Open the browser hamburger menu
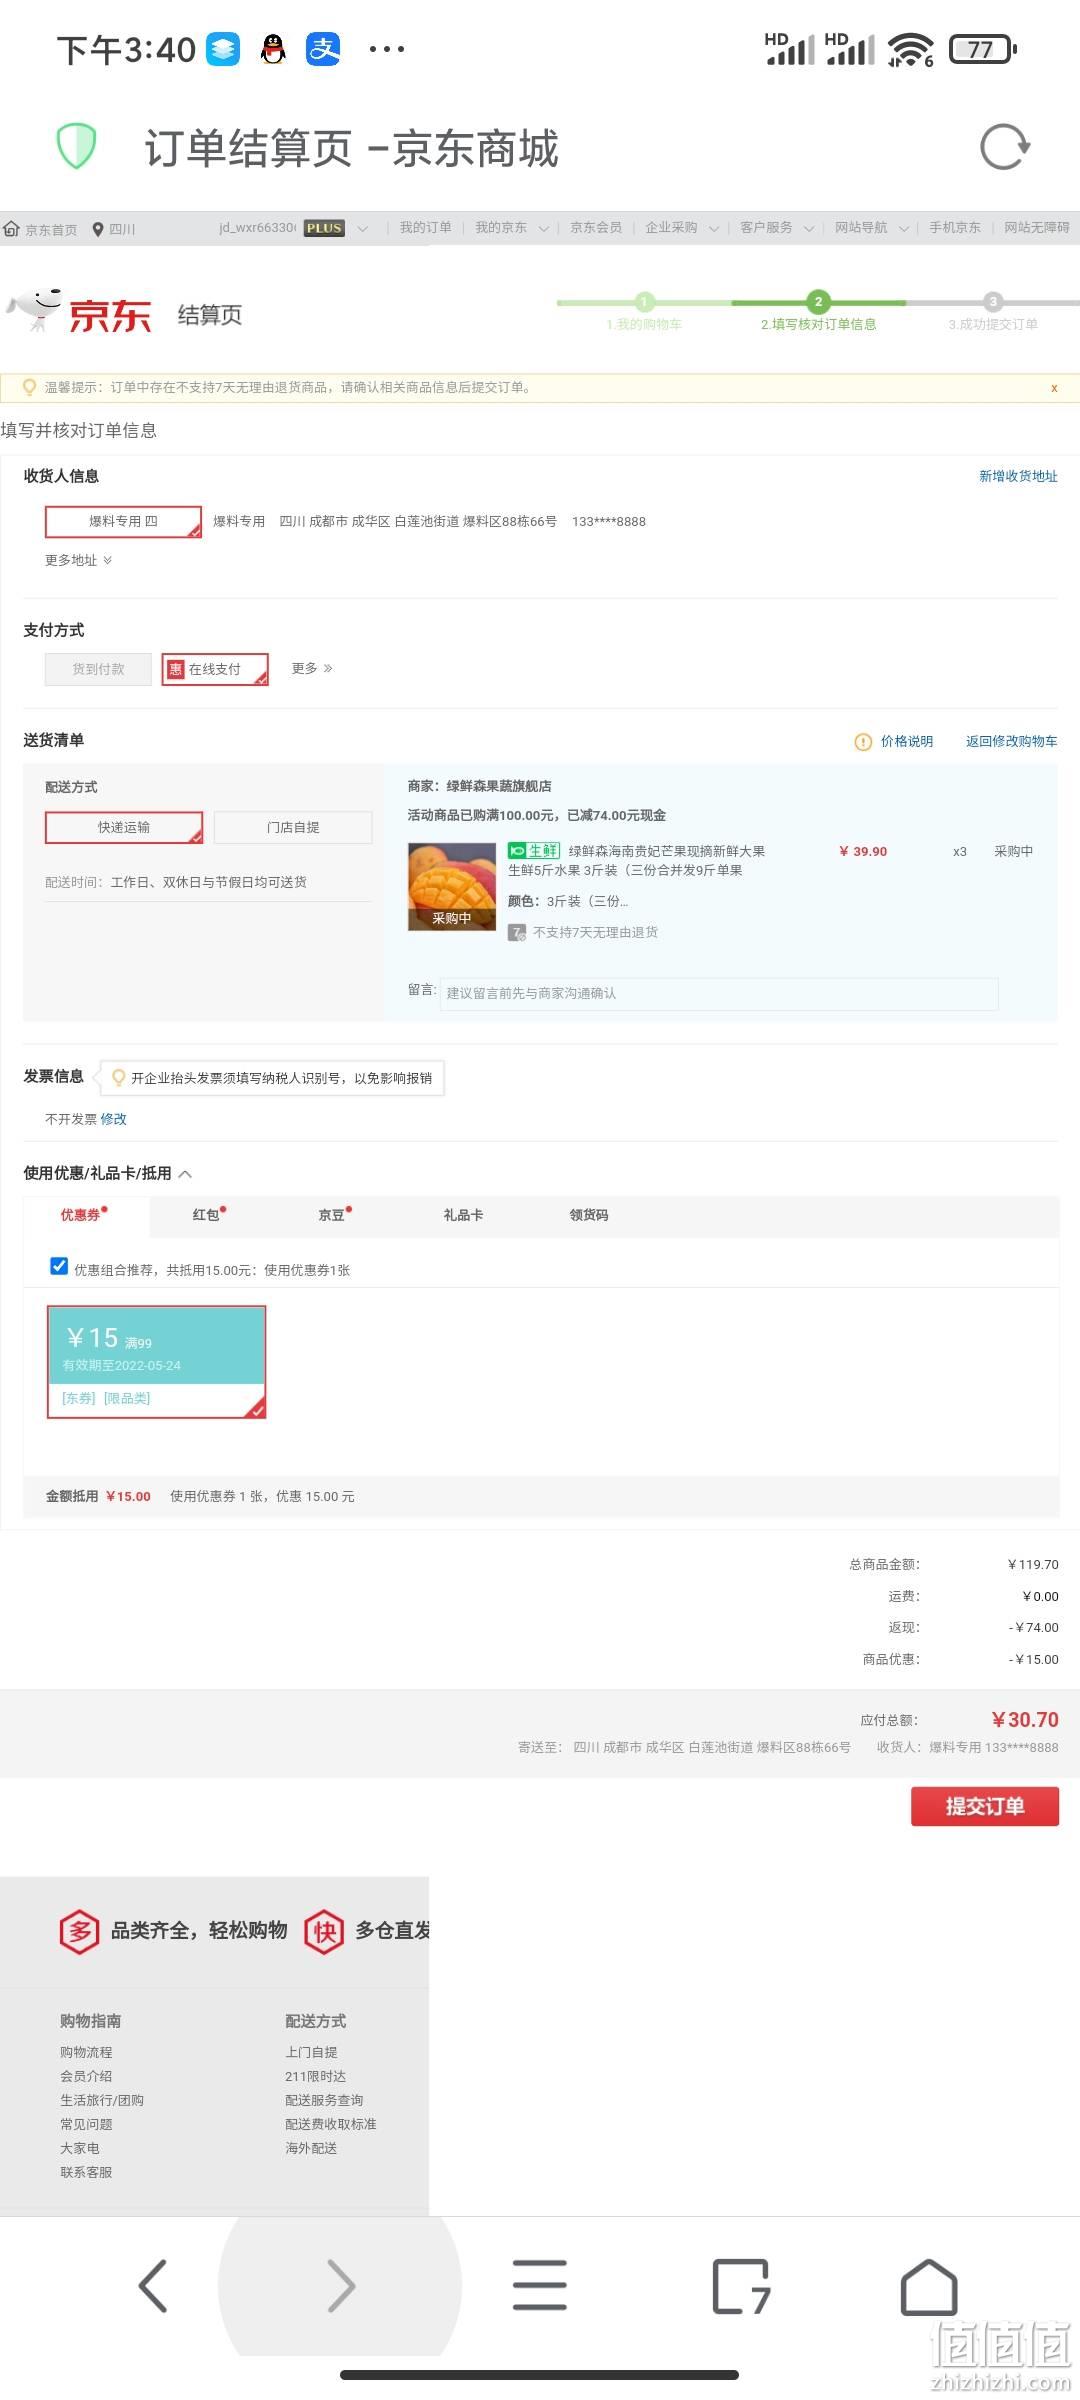This screenshot has height=2400, width=1080. 540,2286
